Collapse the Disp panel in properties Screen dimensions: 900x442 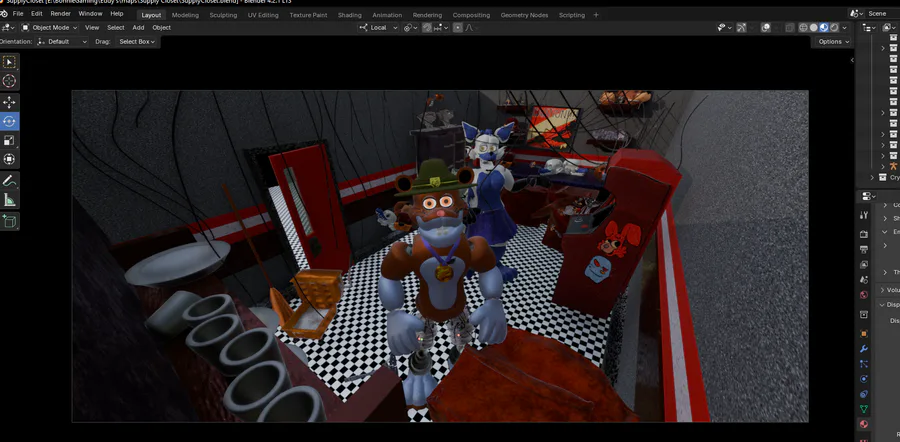click(882, 305)
